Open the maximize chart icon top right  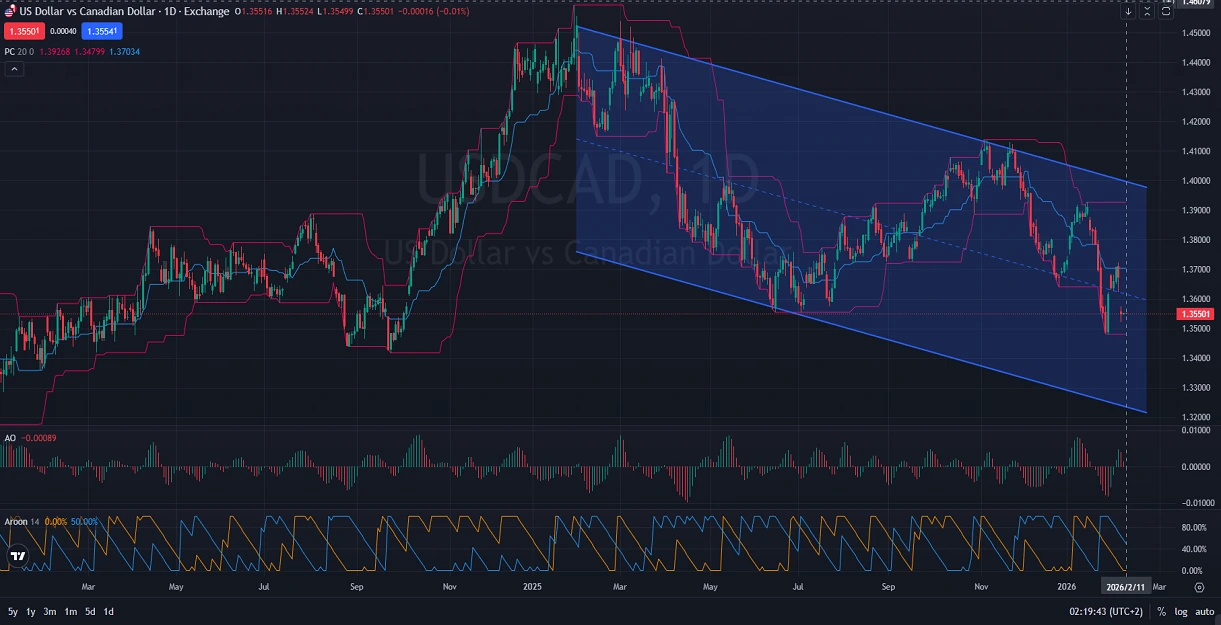coord(1165,11)
